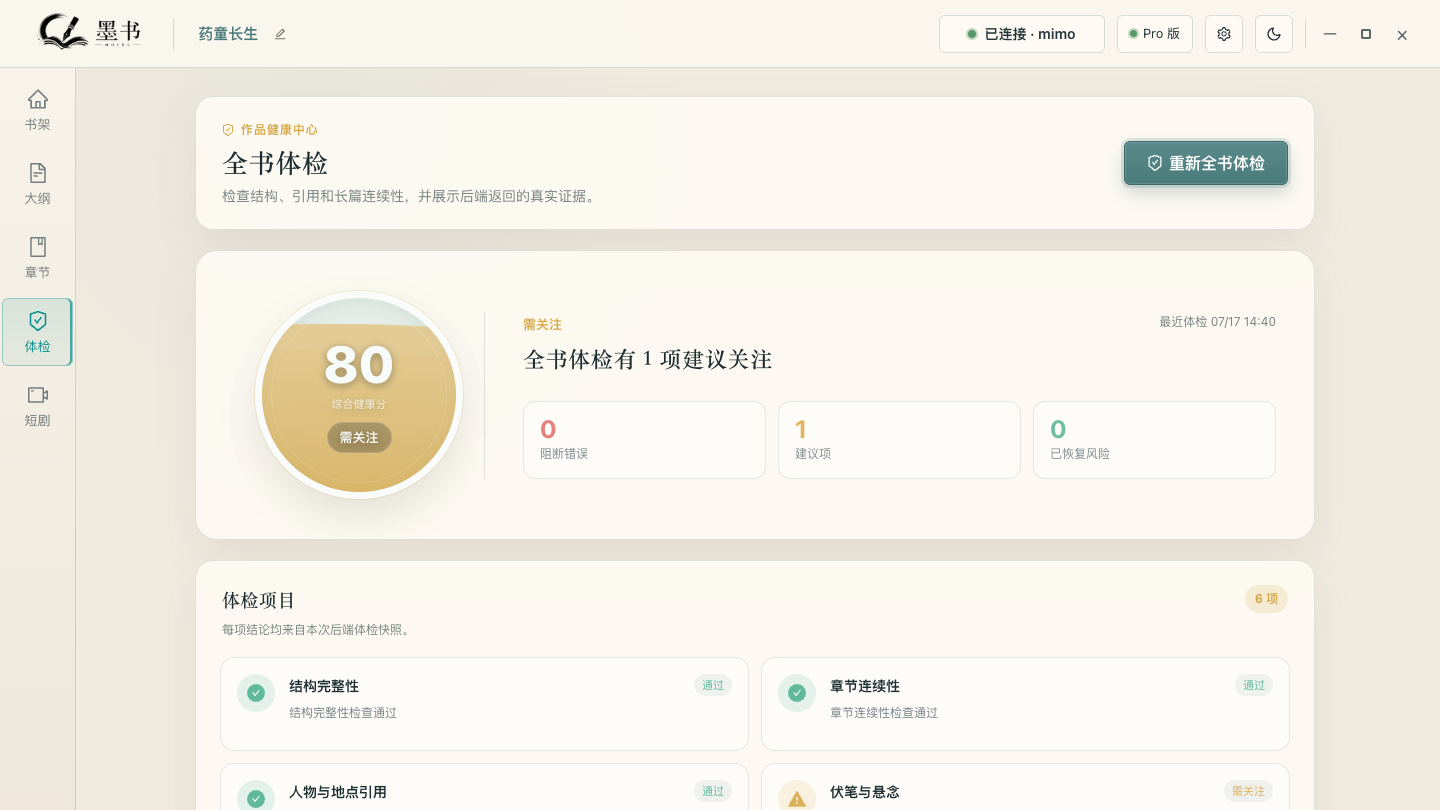Click the 已连接 · mimo connection status

pyautogui.click(x=1021, y=34)
